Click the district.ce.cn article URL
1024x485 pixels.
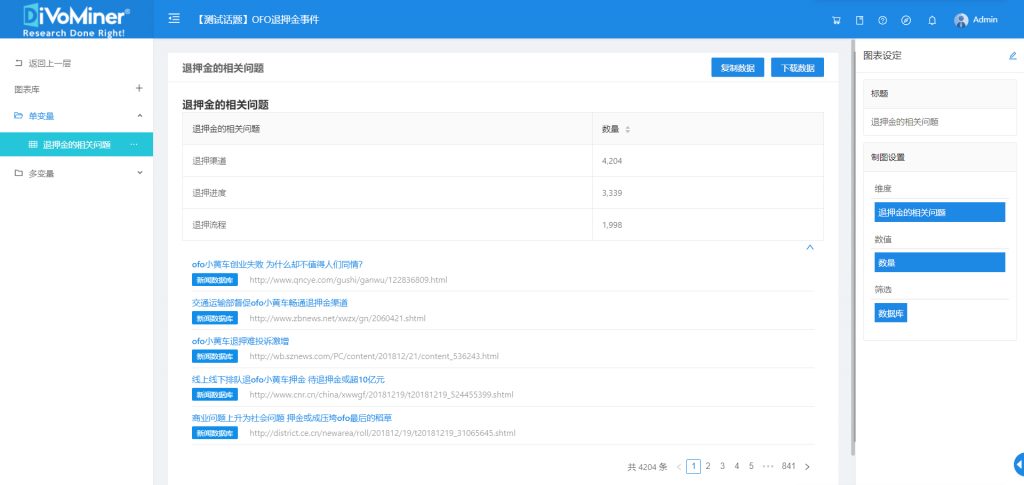[x=382, y=433]
